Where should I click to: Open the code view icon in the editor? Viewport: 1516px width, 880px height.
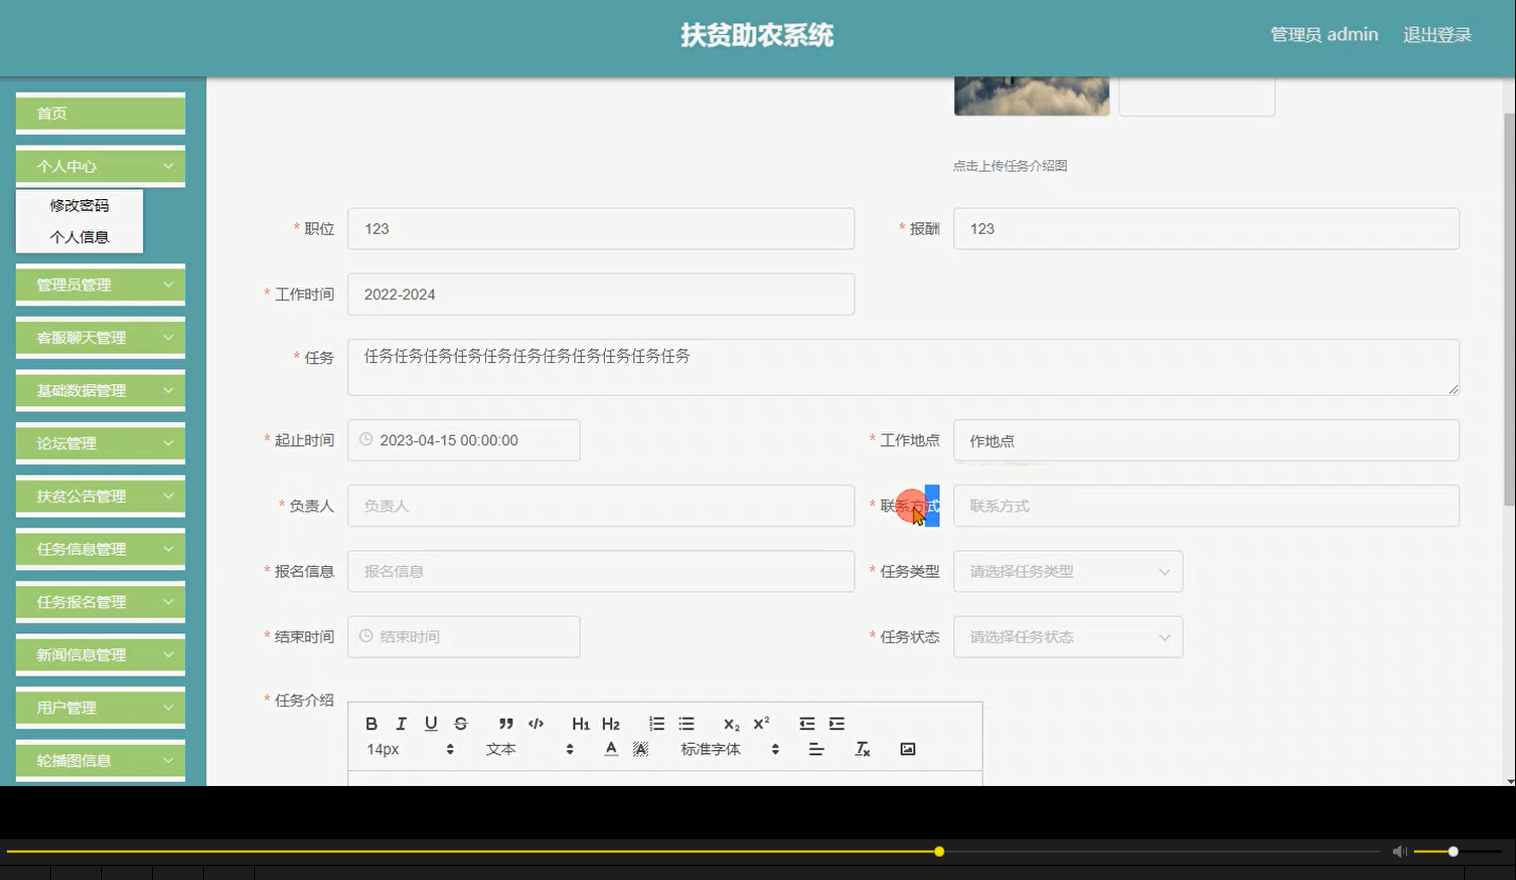click(x=536, y=723)
